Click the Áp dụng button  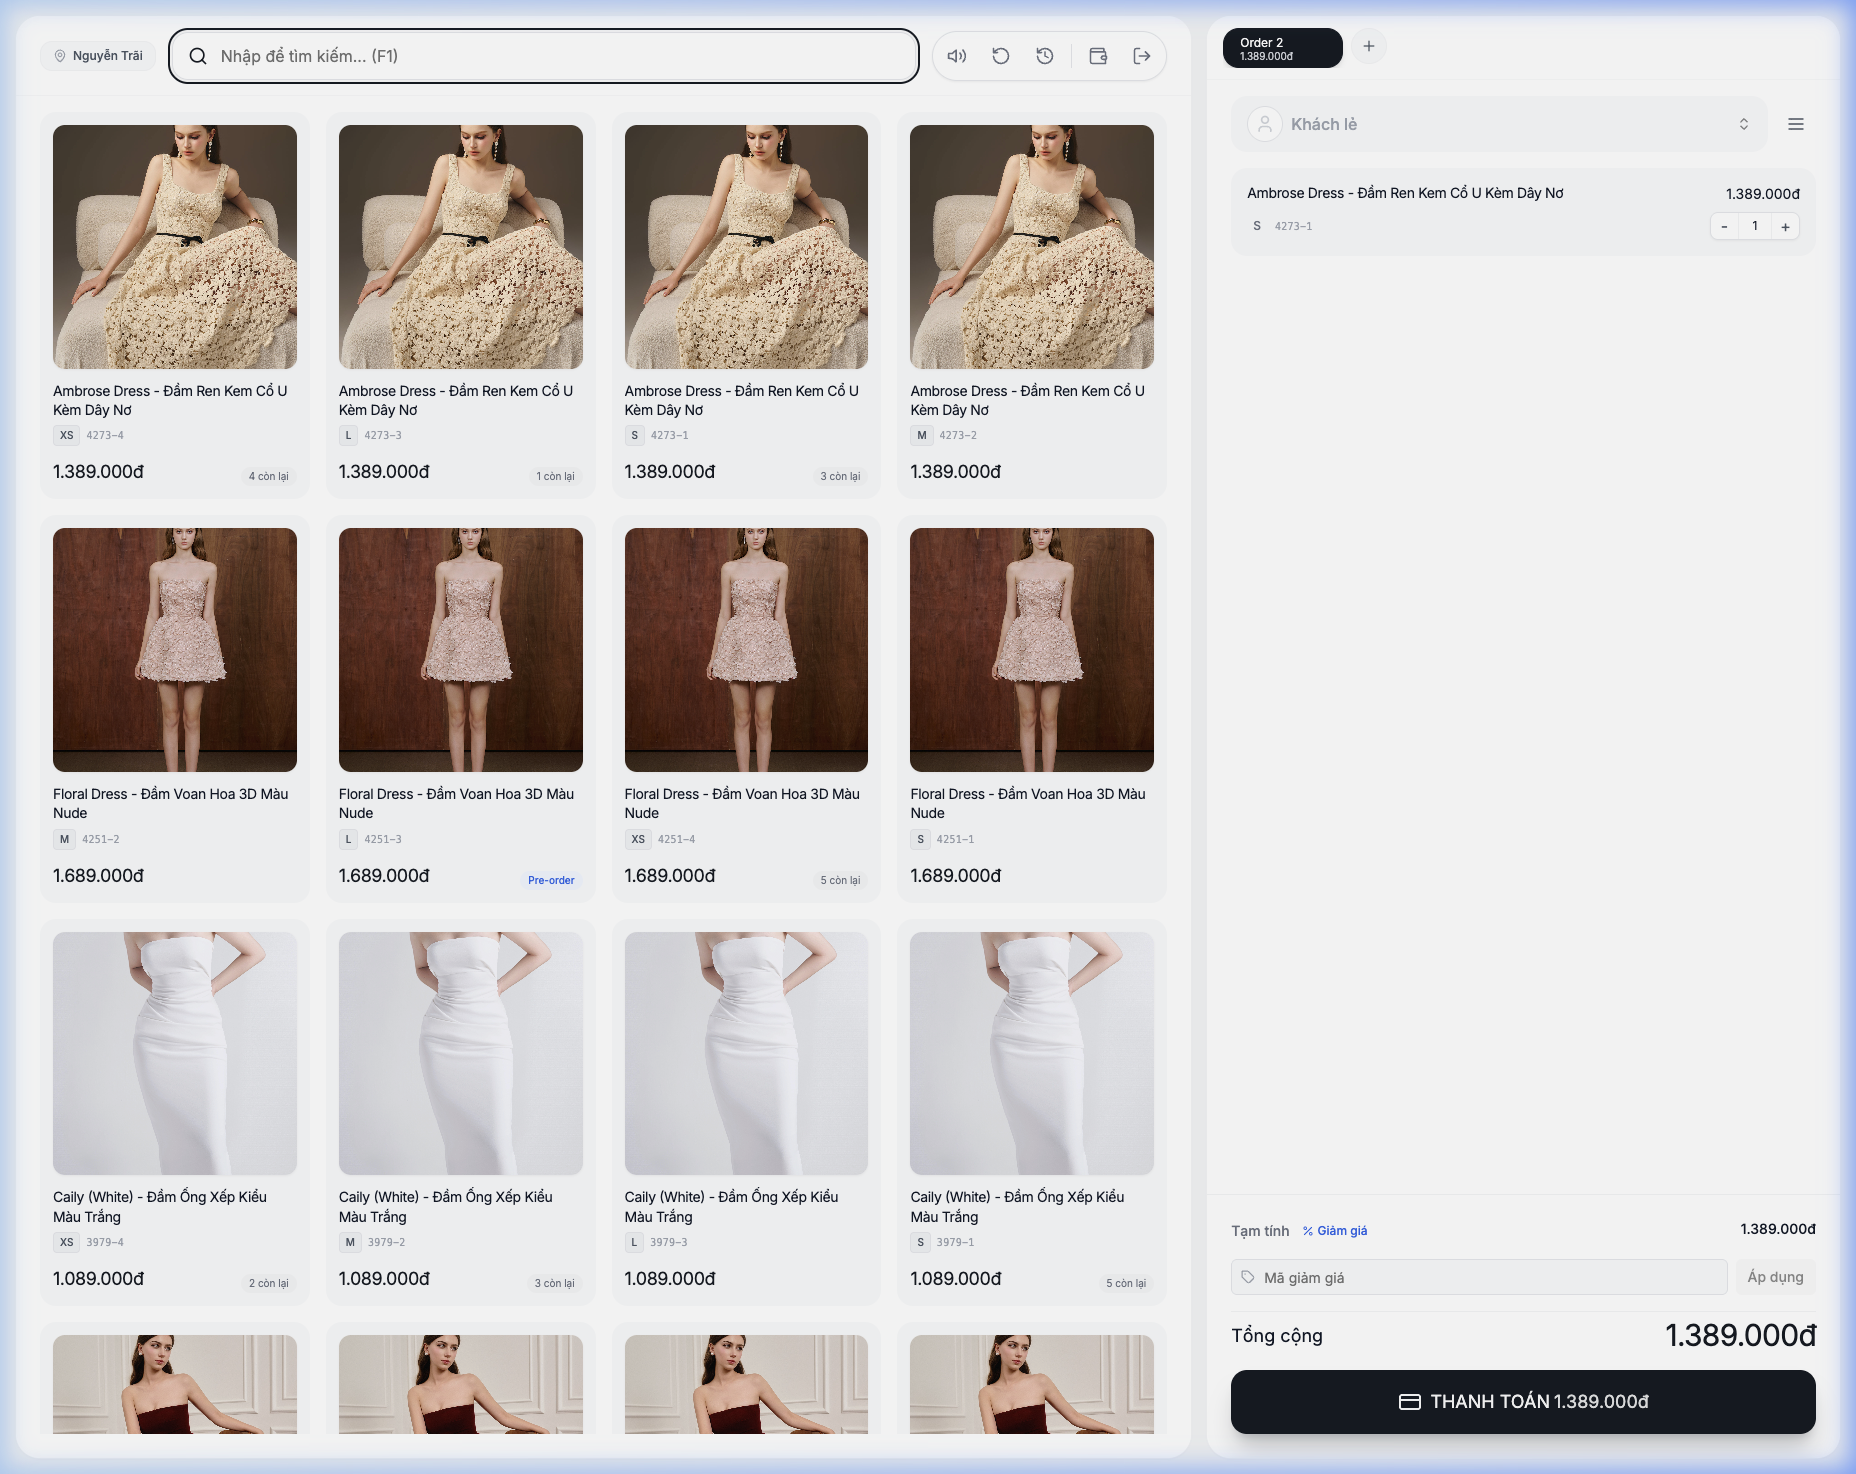pos(1775,1277)
